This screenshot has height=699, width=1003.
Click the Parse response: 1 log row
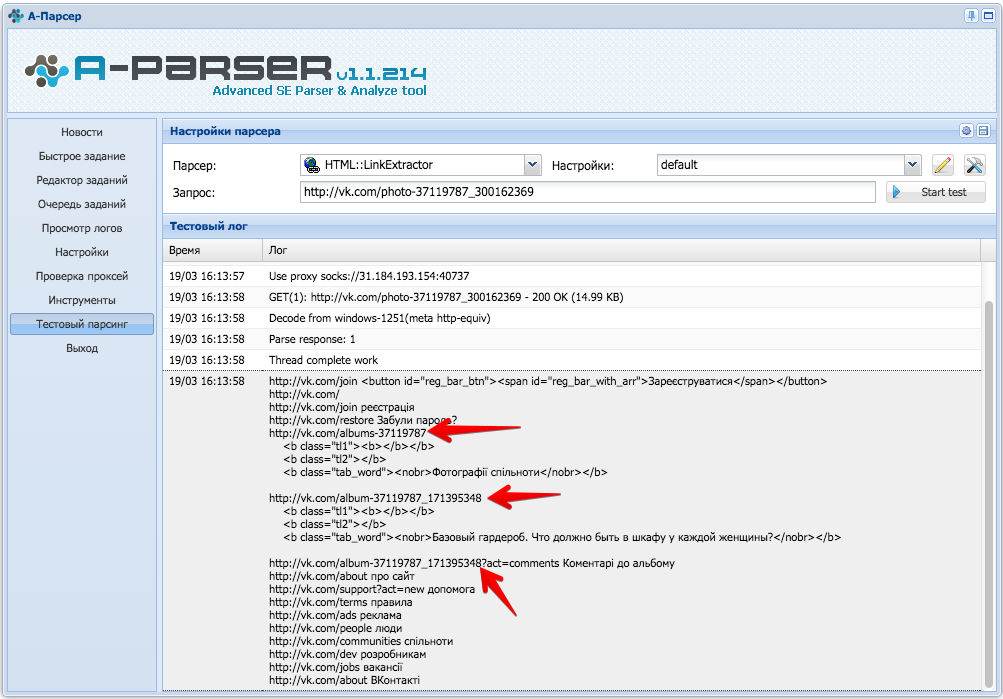(x=572, y=339)
